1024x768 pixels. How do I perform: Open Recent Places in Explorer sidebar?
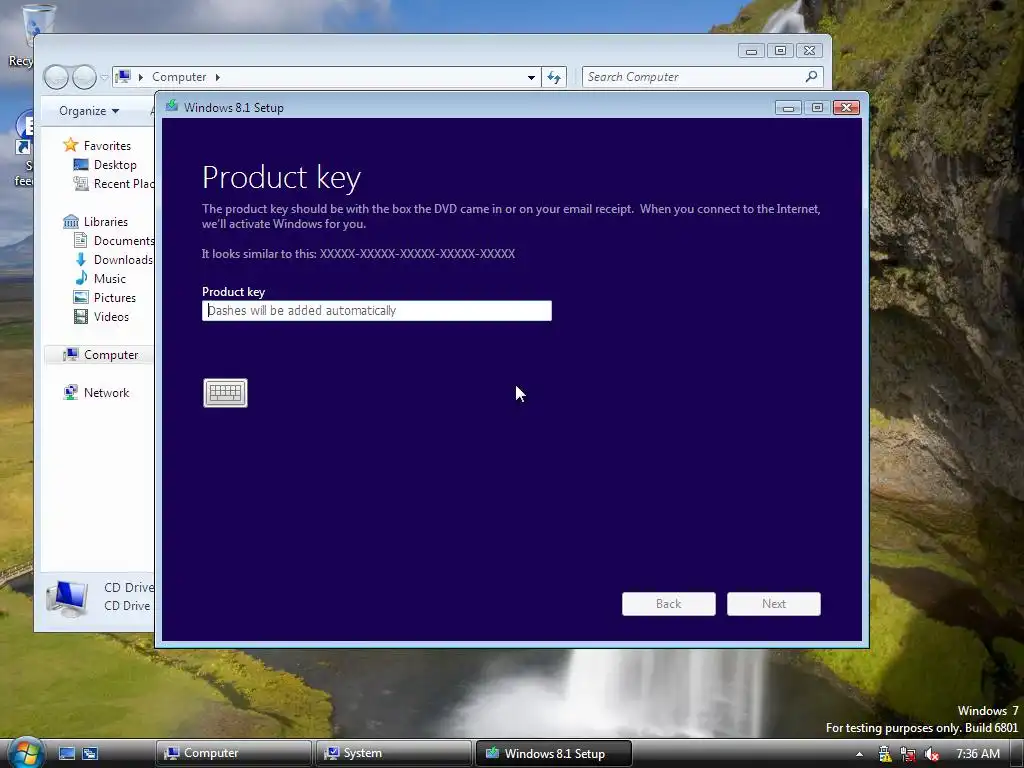pos(123,184)
